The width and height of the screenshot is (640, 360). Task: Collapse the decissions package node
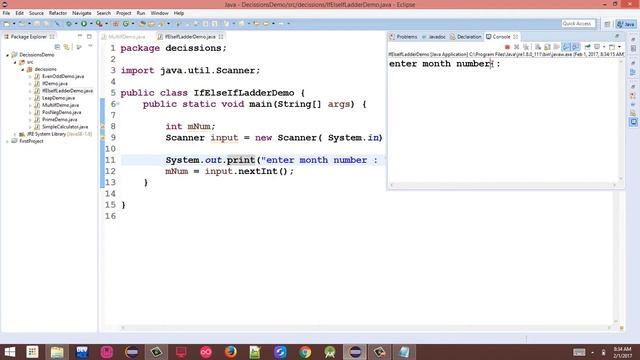(x=22, y=69)
